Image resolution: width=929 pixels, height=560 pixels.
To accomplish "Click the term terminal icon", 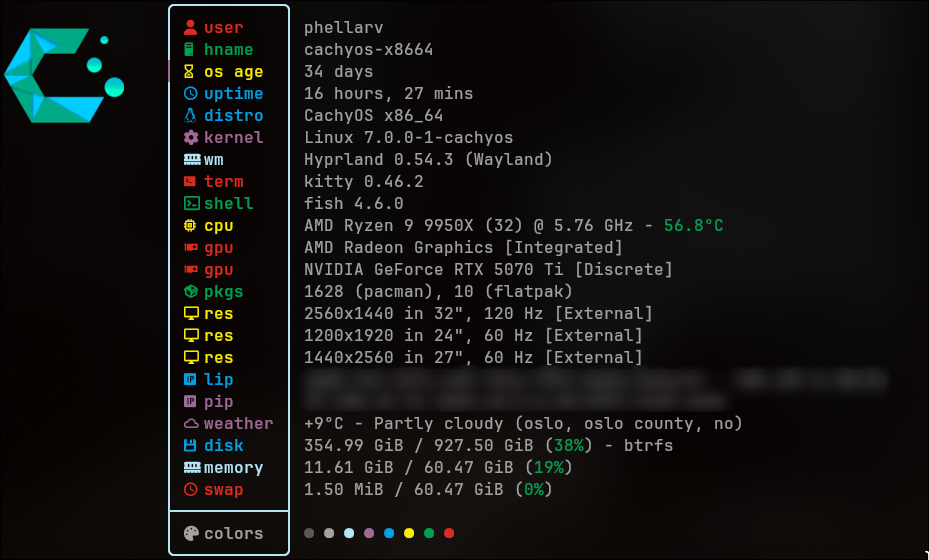I will click(190, 181).
